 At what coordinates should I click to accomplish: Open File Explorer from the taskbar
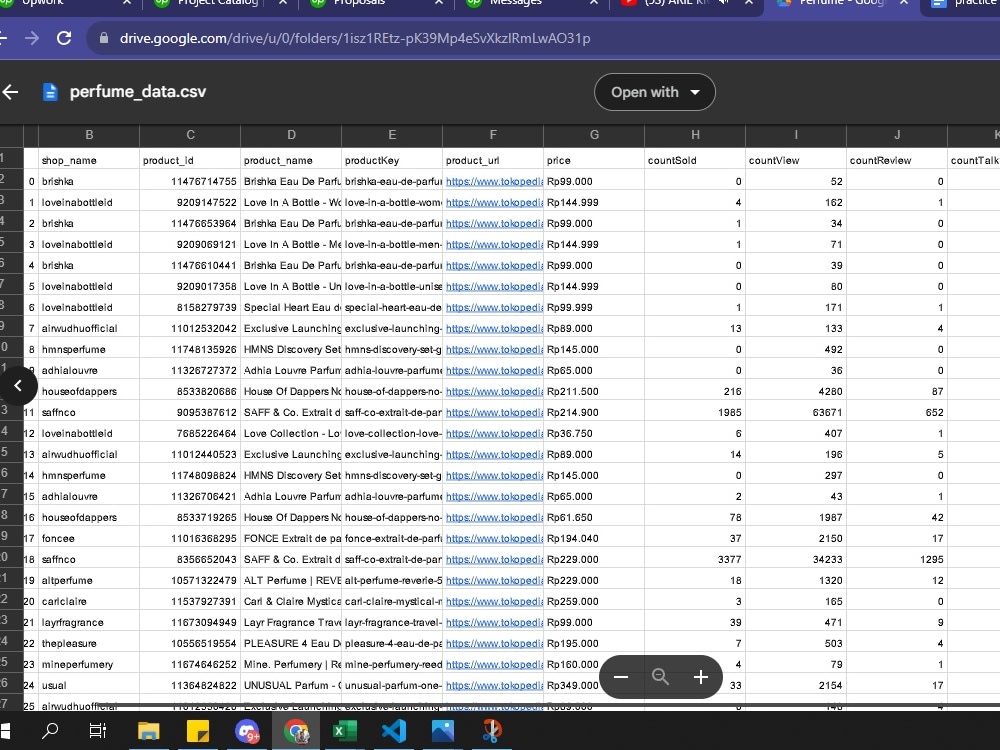tap(149, 730)
